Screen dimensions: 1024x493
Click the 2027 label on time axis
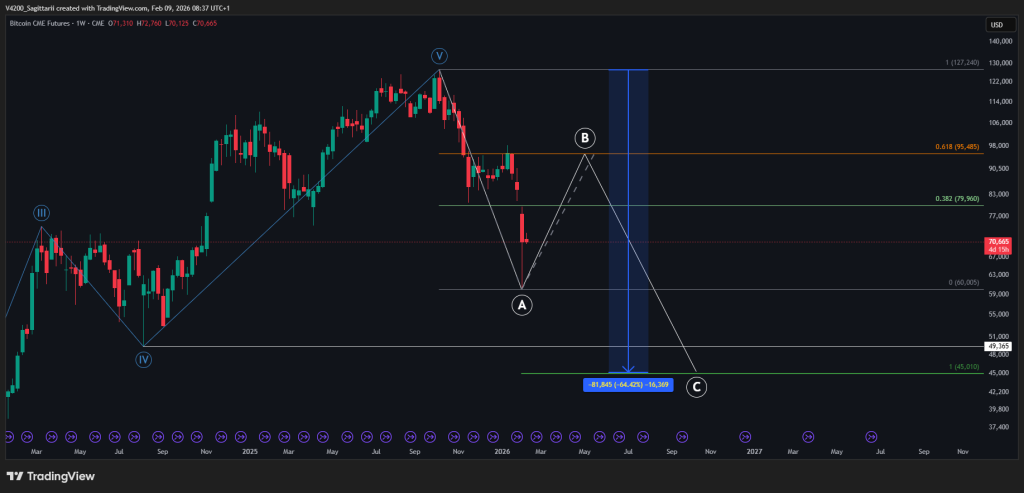coord(754,452)
